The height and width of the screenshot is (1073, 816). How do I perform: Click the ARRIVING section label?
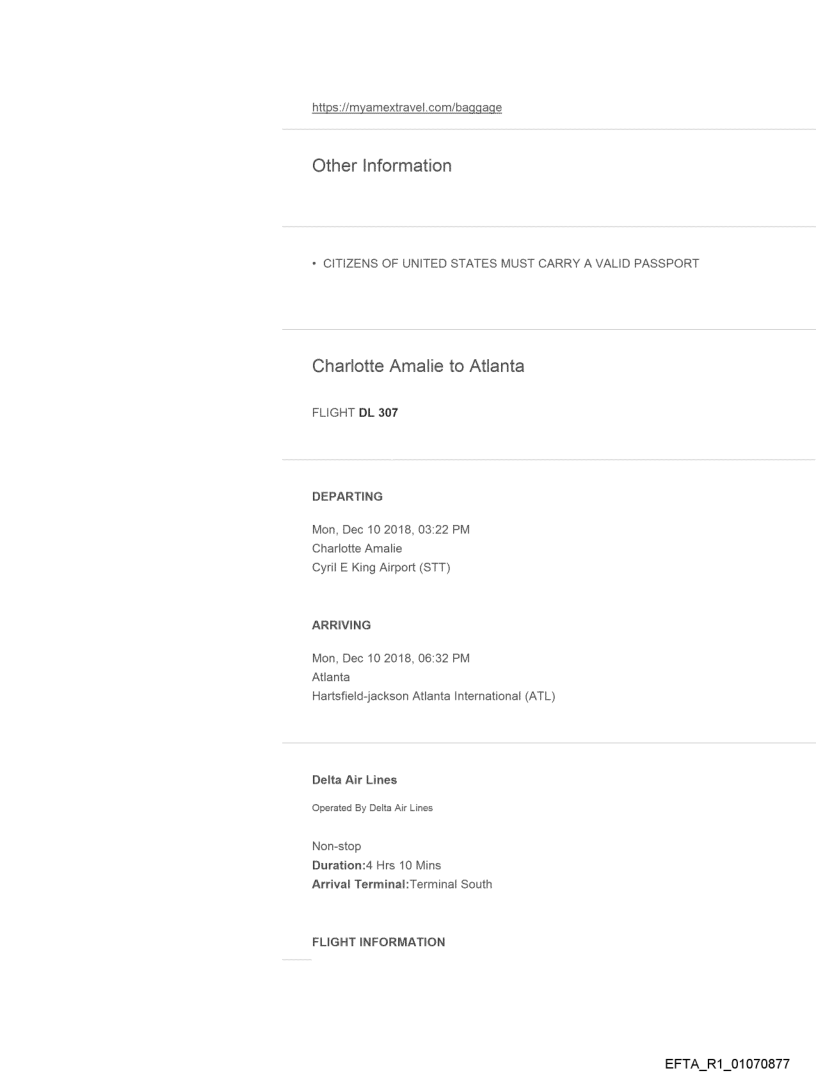click(x=341, y=625)
